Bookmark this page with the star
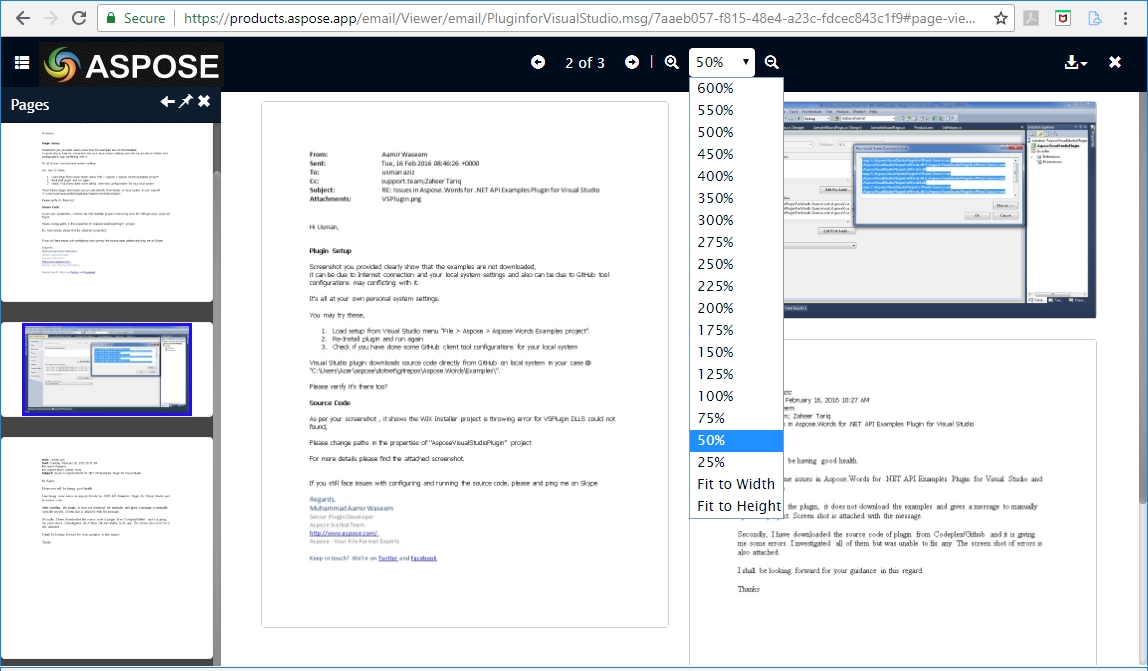Viewport: 1148px width, 671px height. tap(1000, 18)
